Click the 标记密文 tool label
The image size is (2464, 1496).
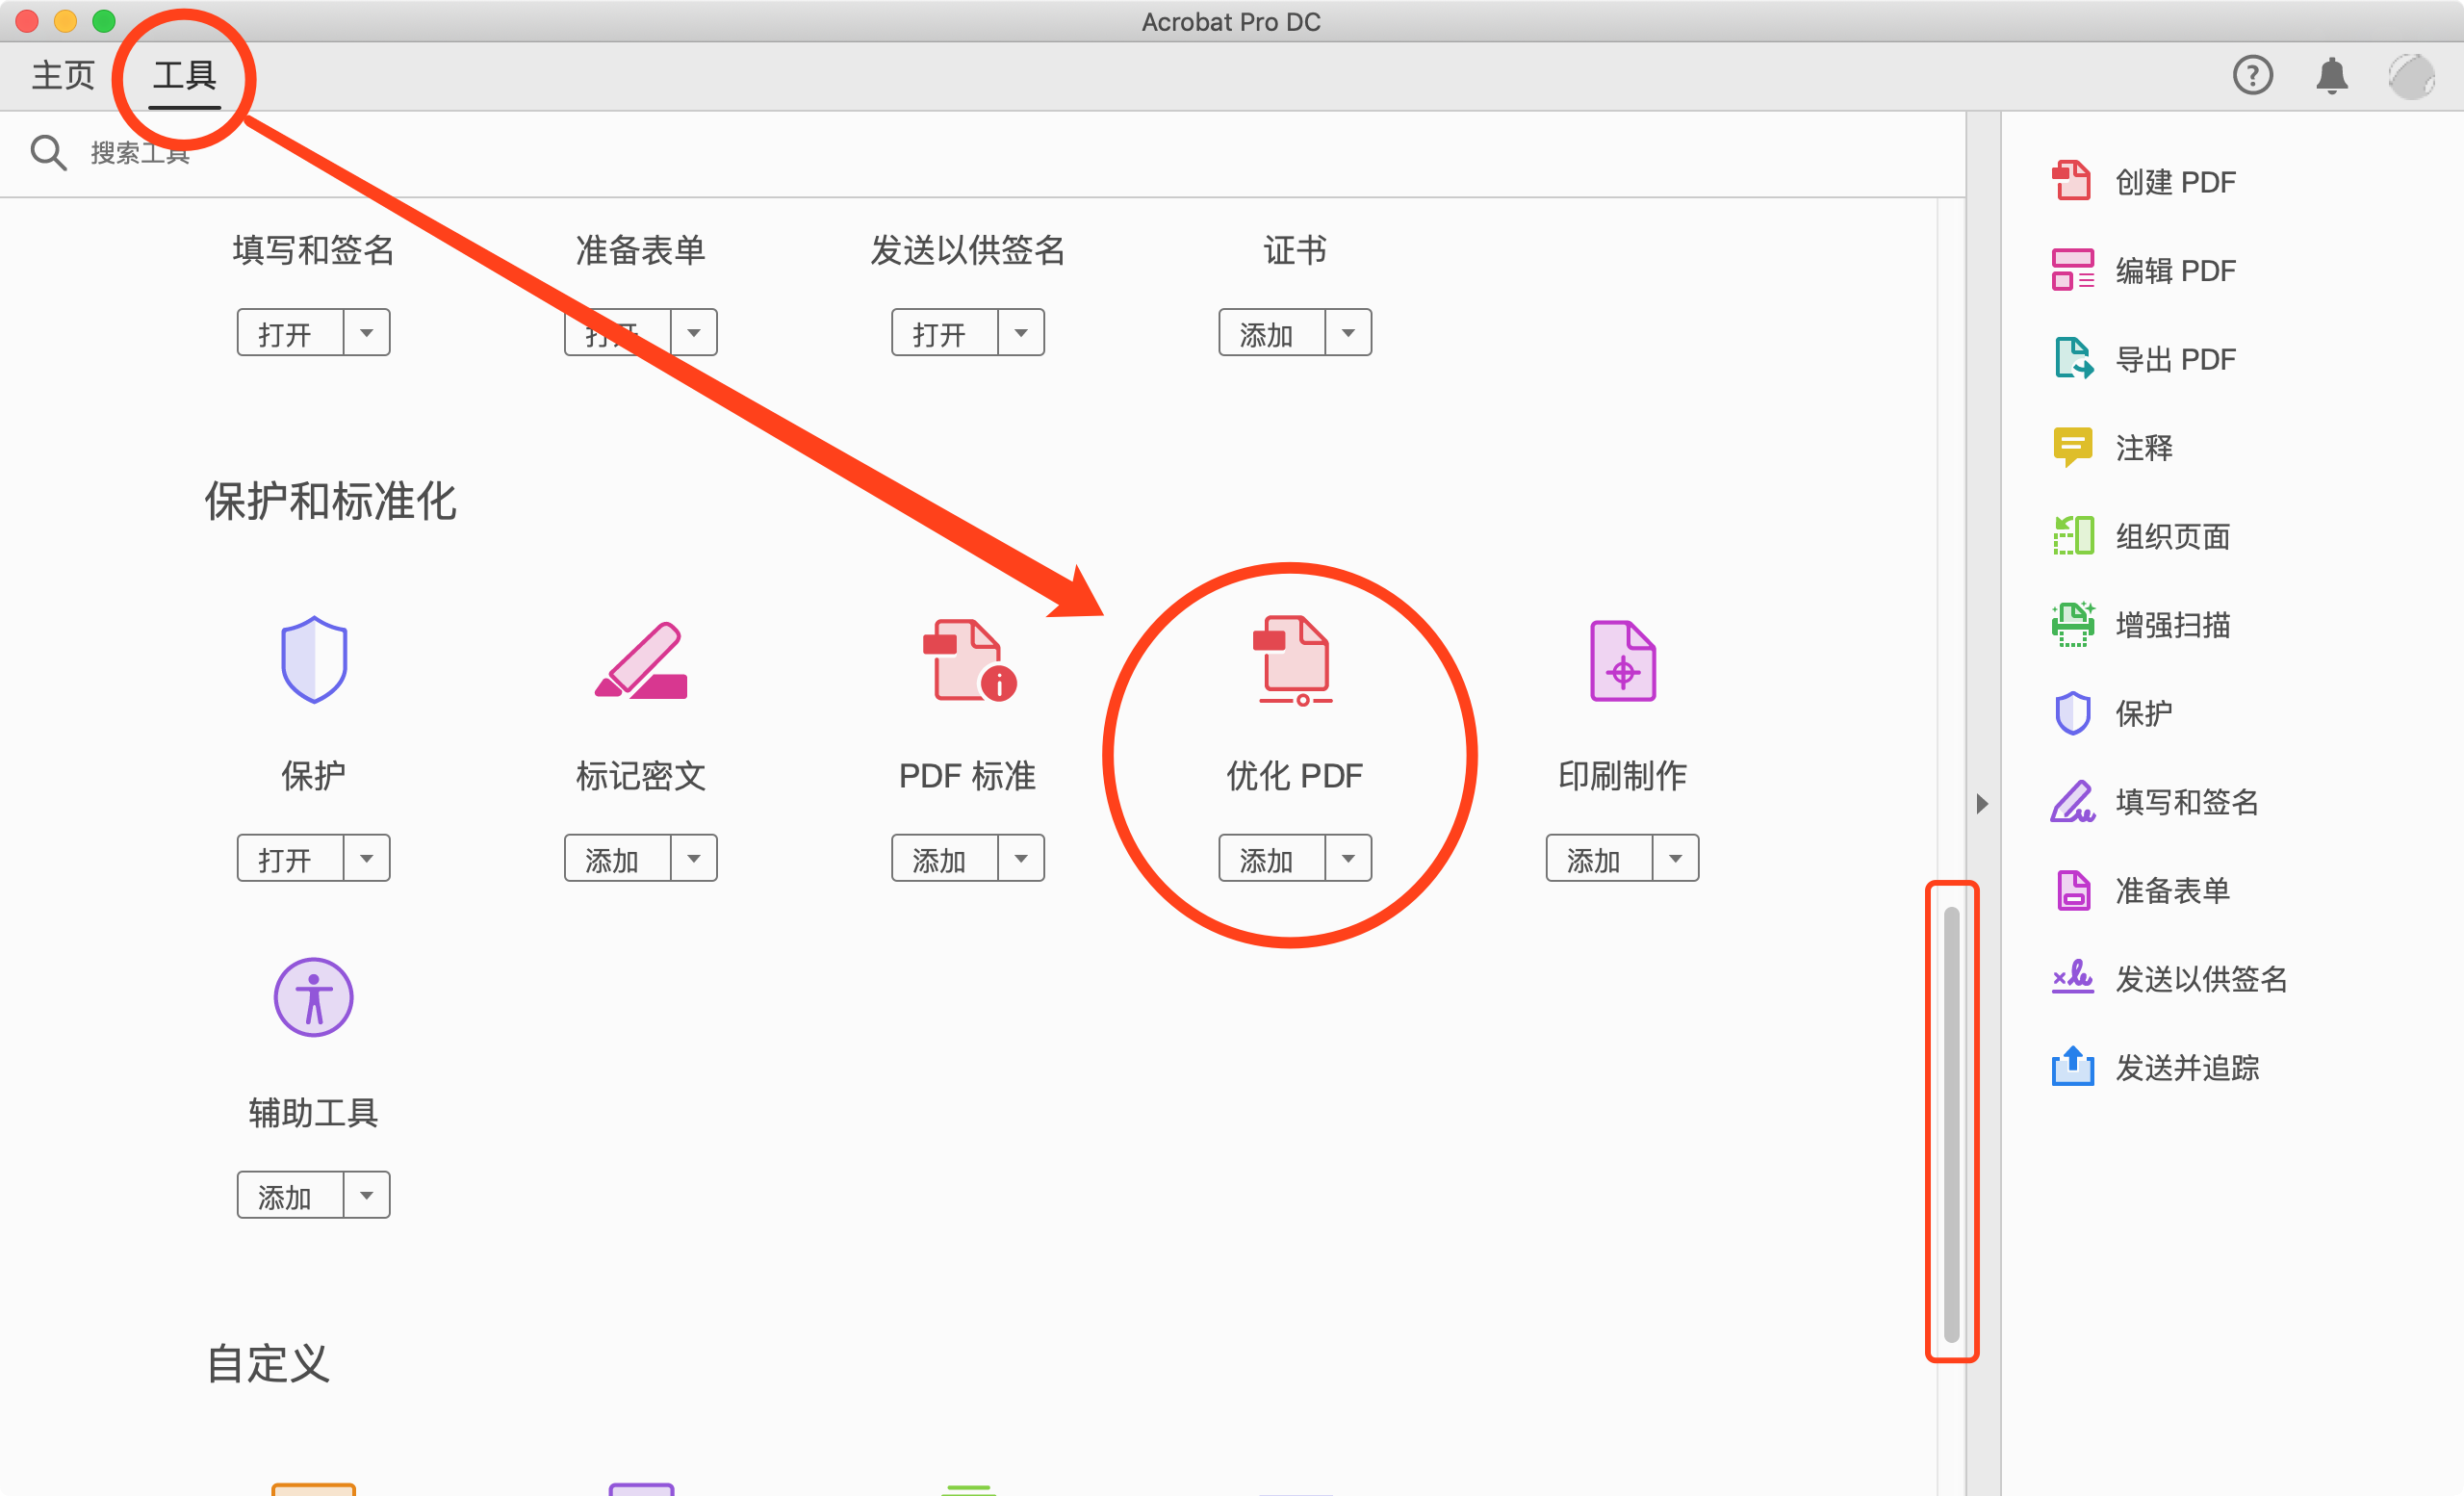(x=641, y=776)
